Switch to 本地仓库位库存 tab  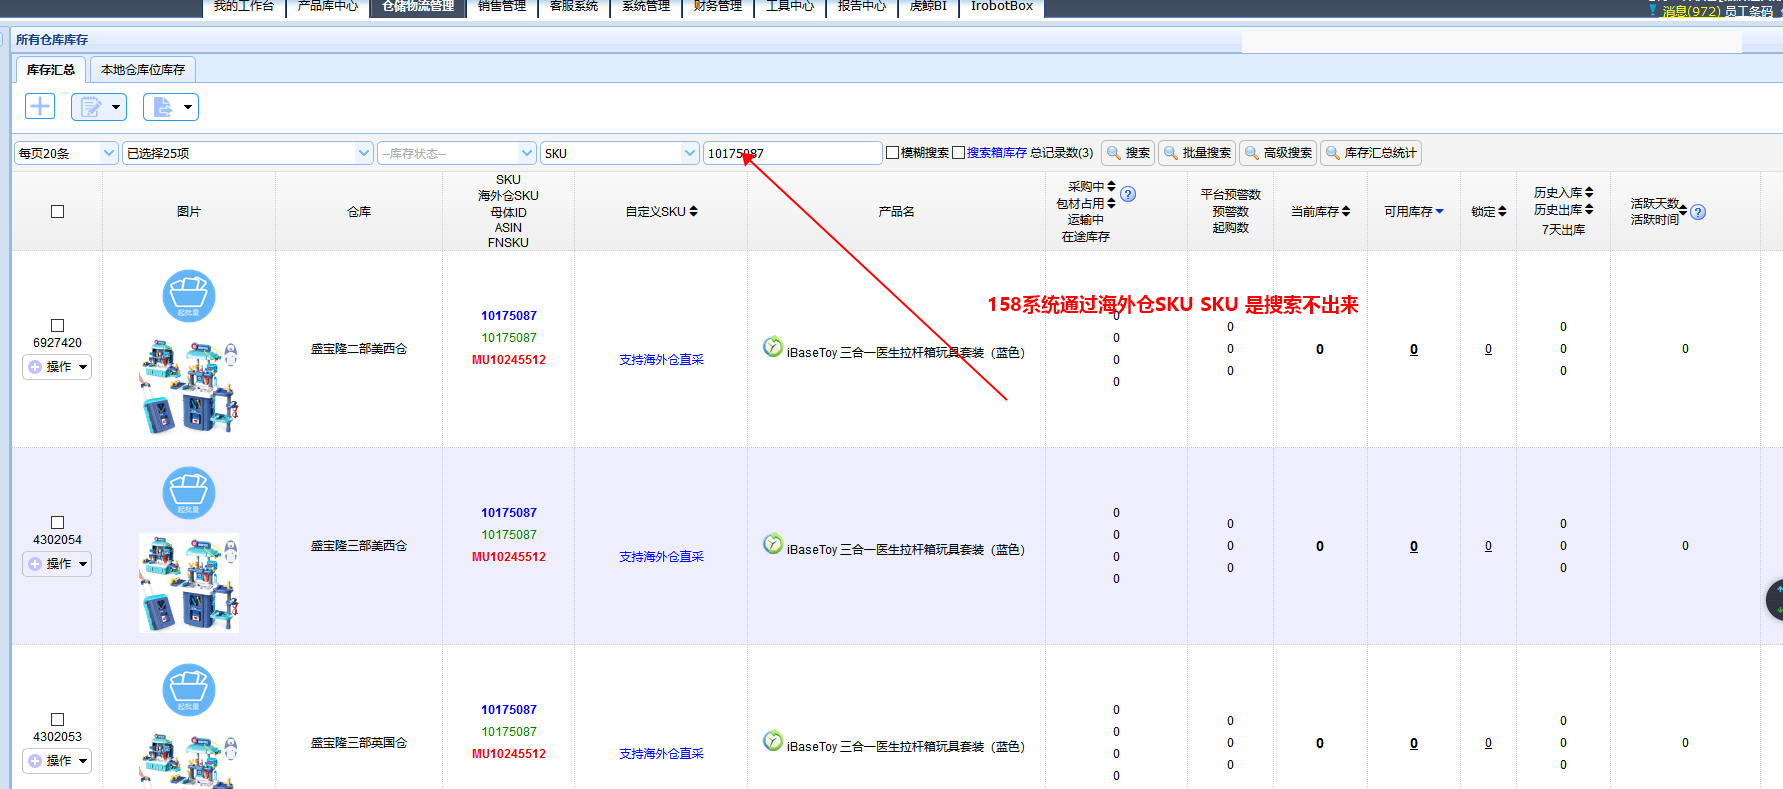point(143,69)
